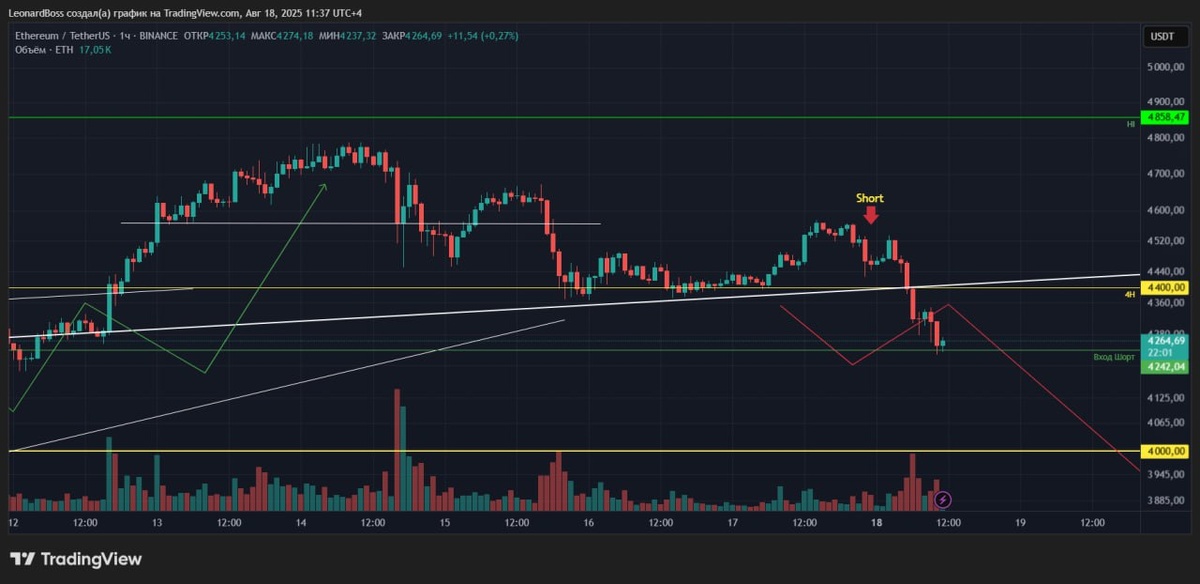Image resolution: width=1200 pixels, height=584 pixels.
Task: Click the lightning bolt icon above the time axis
Action: pyautogui.click(x=943, y=498)
